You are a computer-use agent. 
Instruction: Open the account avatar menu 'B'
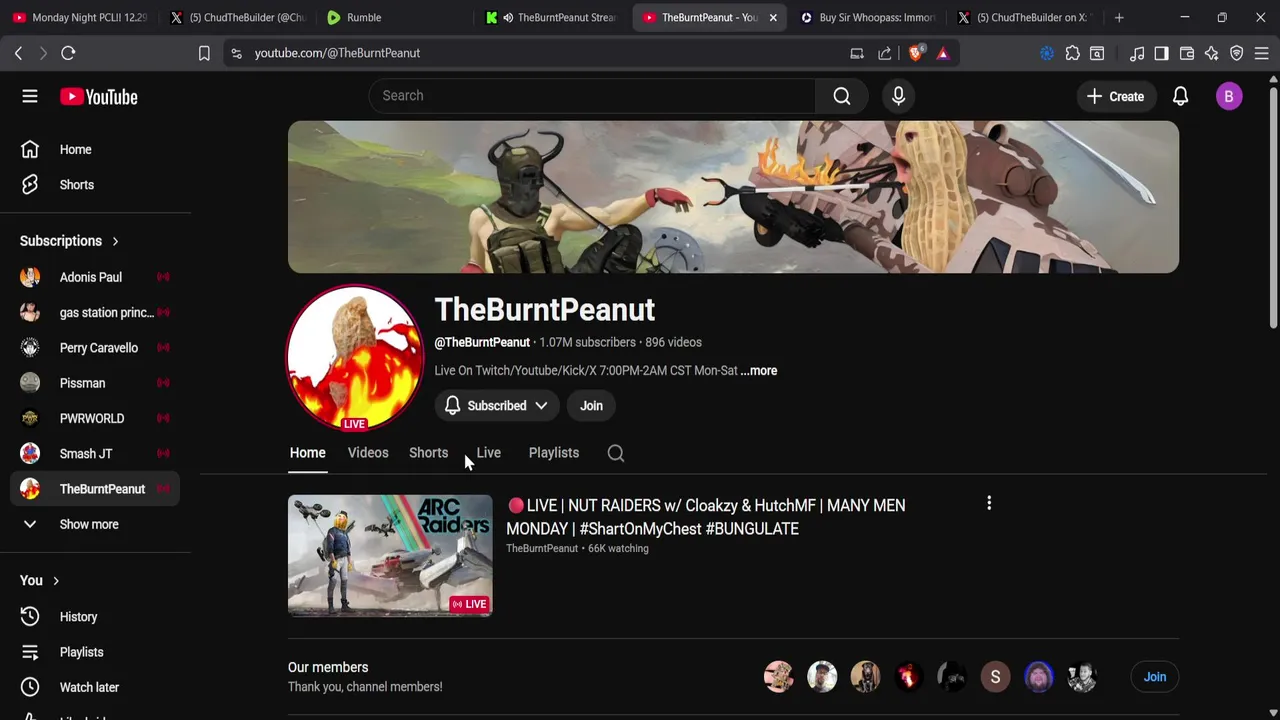[1229, 96]
